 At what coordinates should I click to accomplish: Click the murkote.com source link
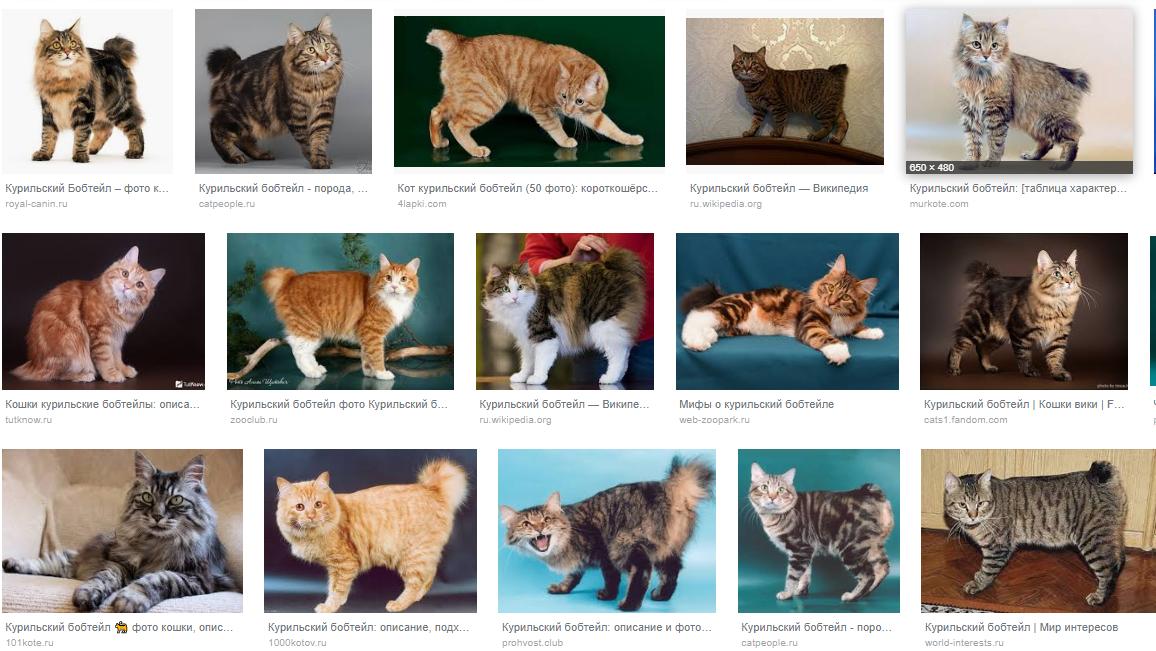(x=939, y=204)
